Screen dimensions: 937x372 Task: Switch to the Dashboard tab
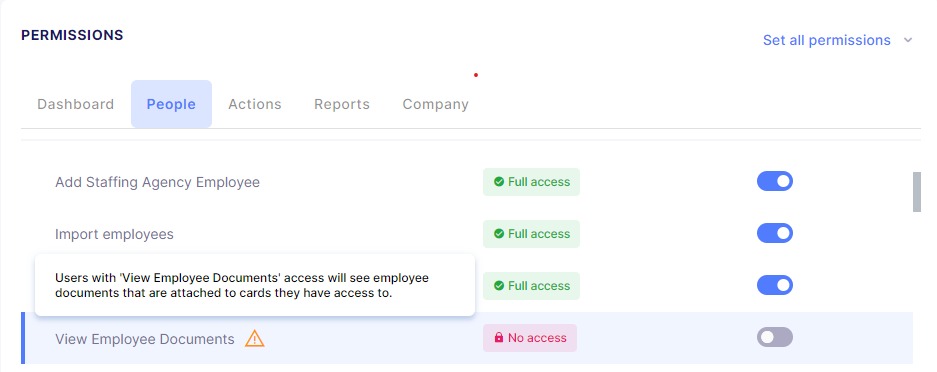(75, 104)
